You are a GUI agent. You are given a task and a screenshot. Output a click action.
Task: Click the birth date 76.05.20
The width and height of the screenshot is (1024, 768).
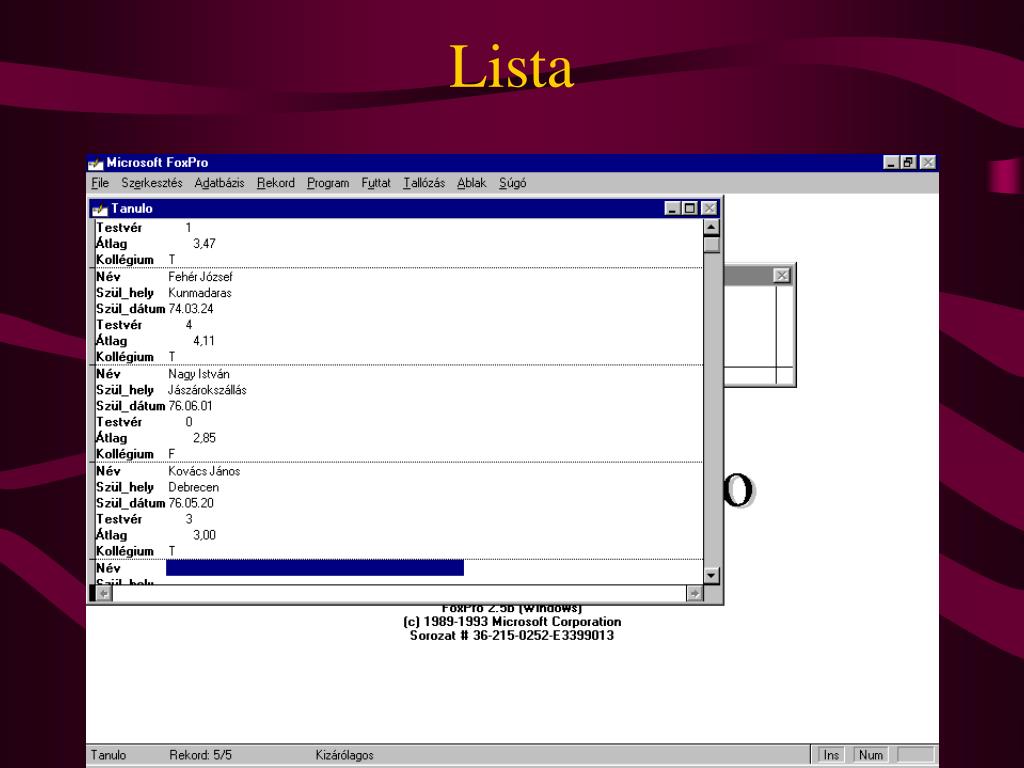[191, 504]
